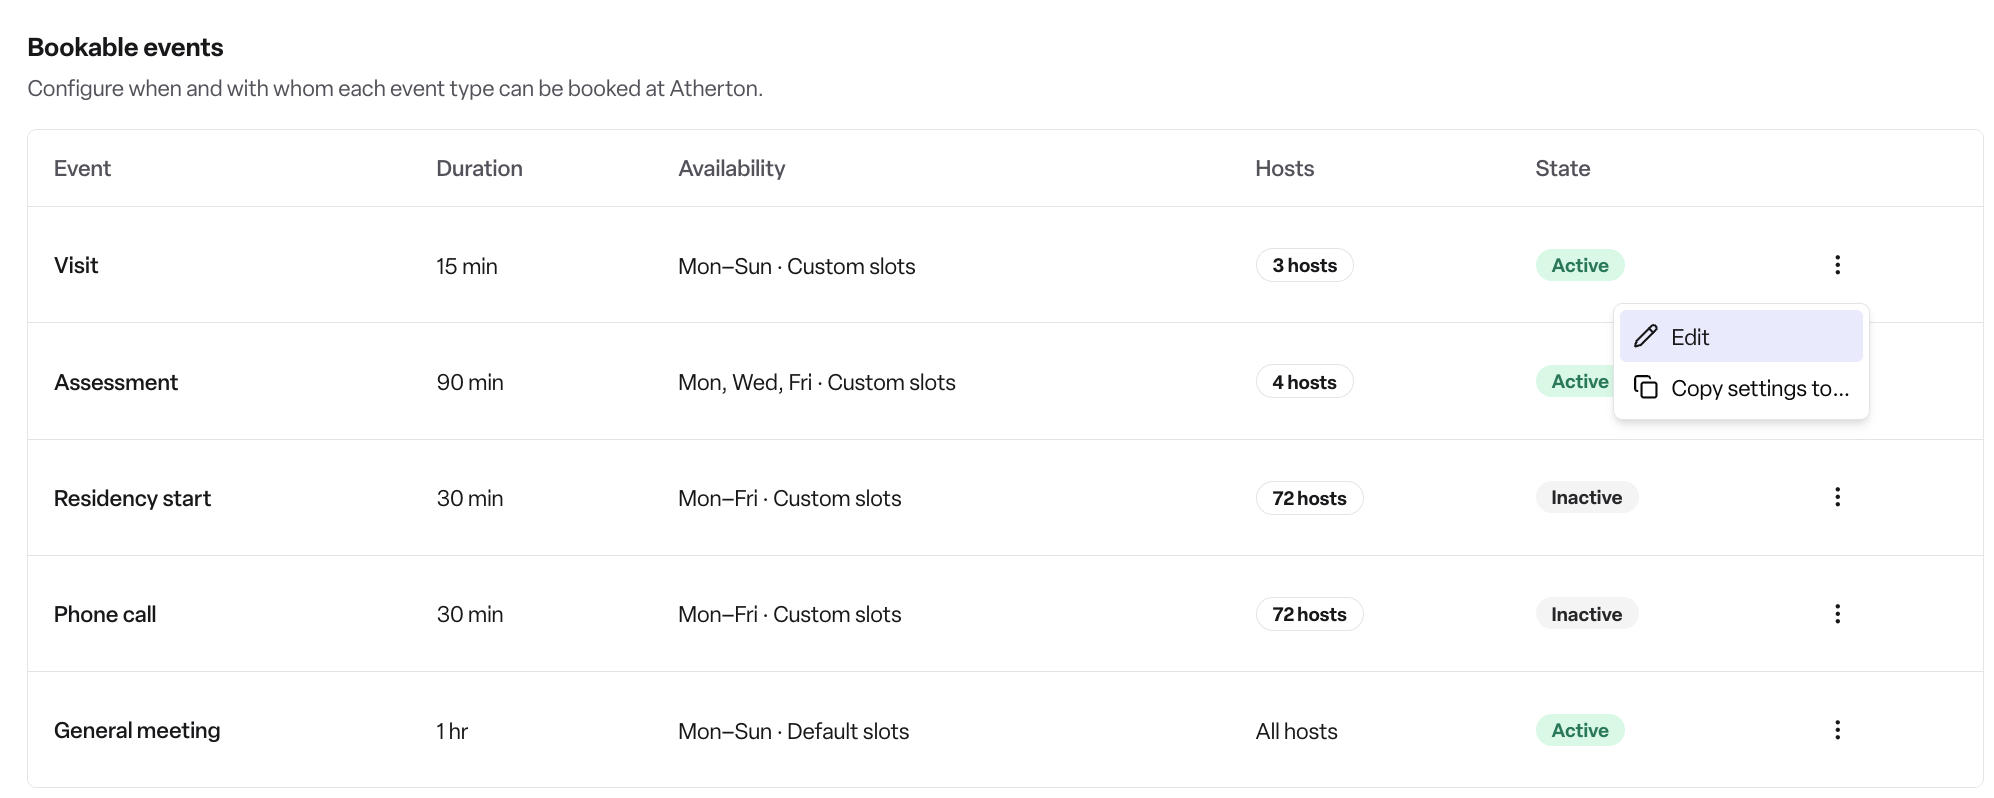Click Active badge on General meeting row
1994x798 pixels.
tap(1580, 730)
